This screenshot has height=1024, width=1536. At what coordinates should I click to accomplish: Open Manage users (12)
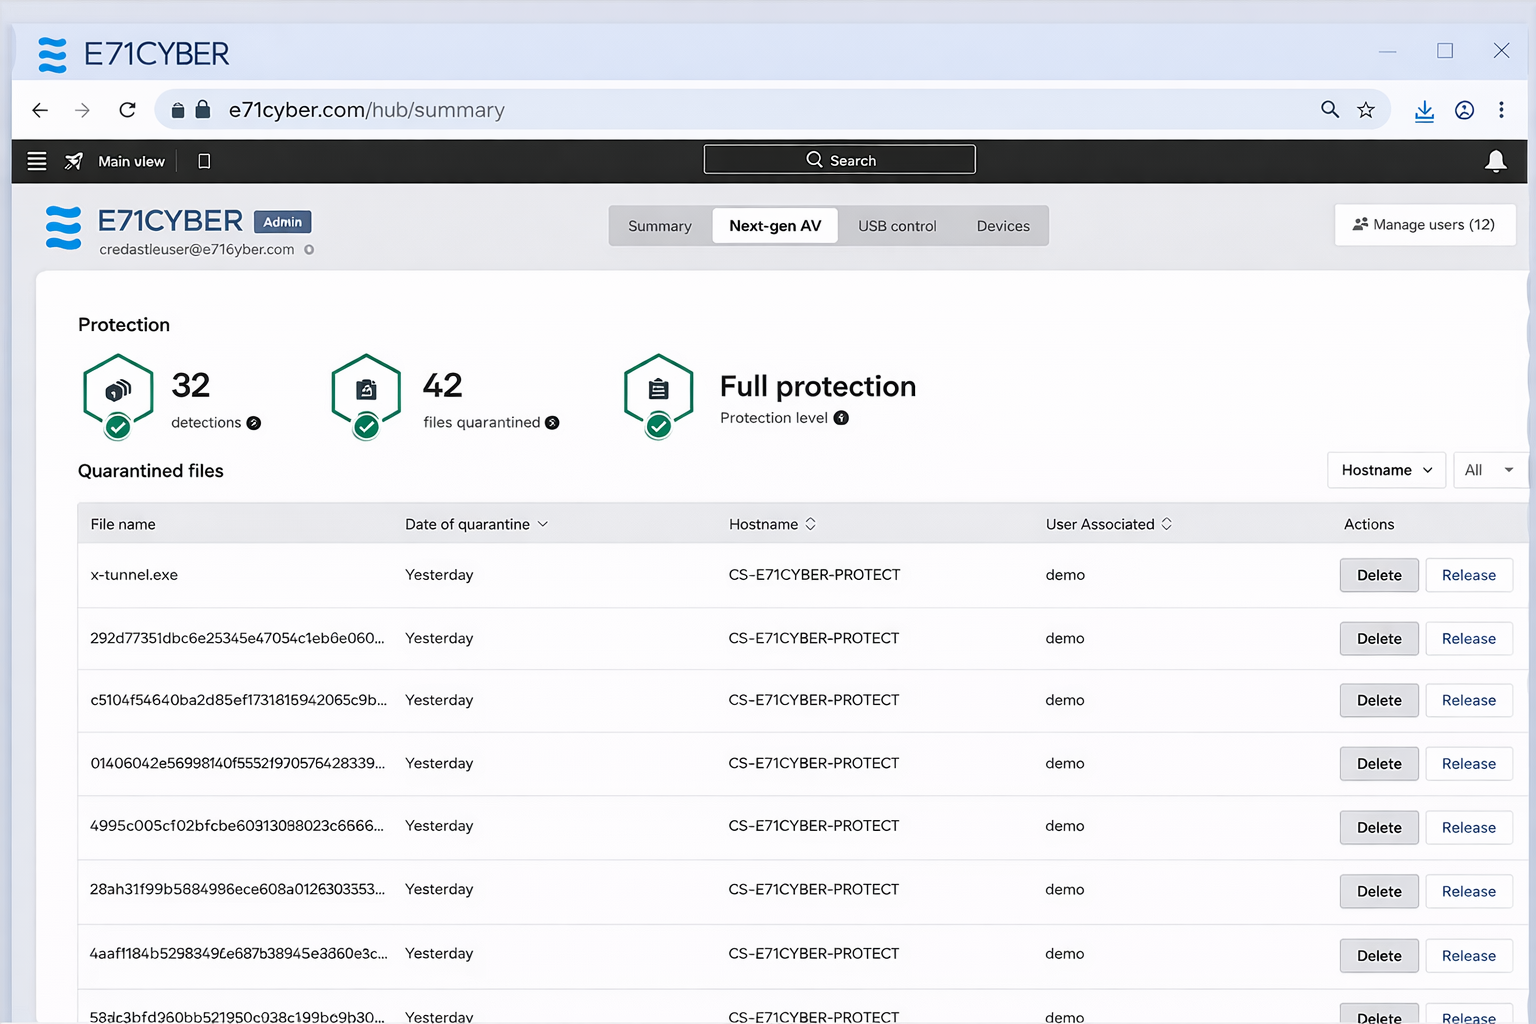[x=1424, y=225]
